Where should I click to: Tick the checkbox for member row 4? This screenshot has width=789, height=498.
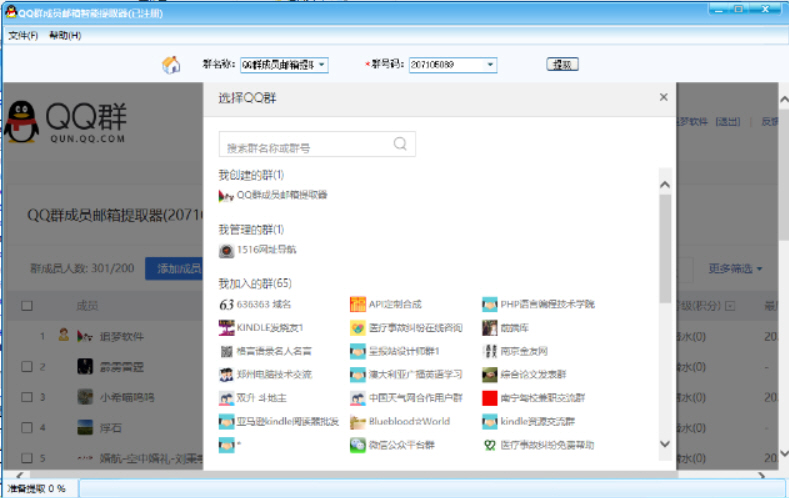click(x=27, y=428)
